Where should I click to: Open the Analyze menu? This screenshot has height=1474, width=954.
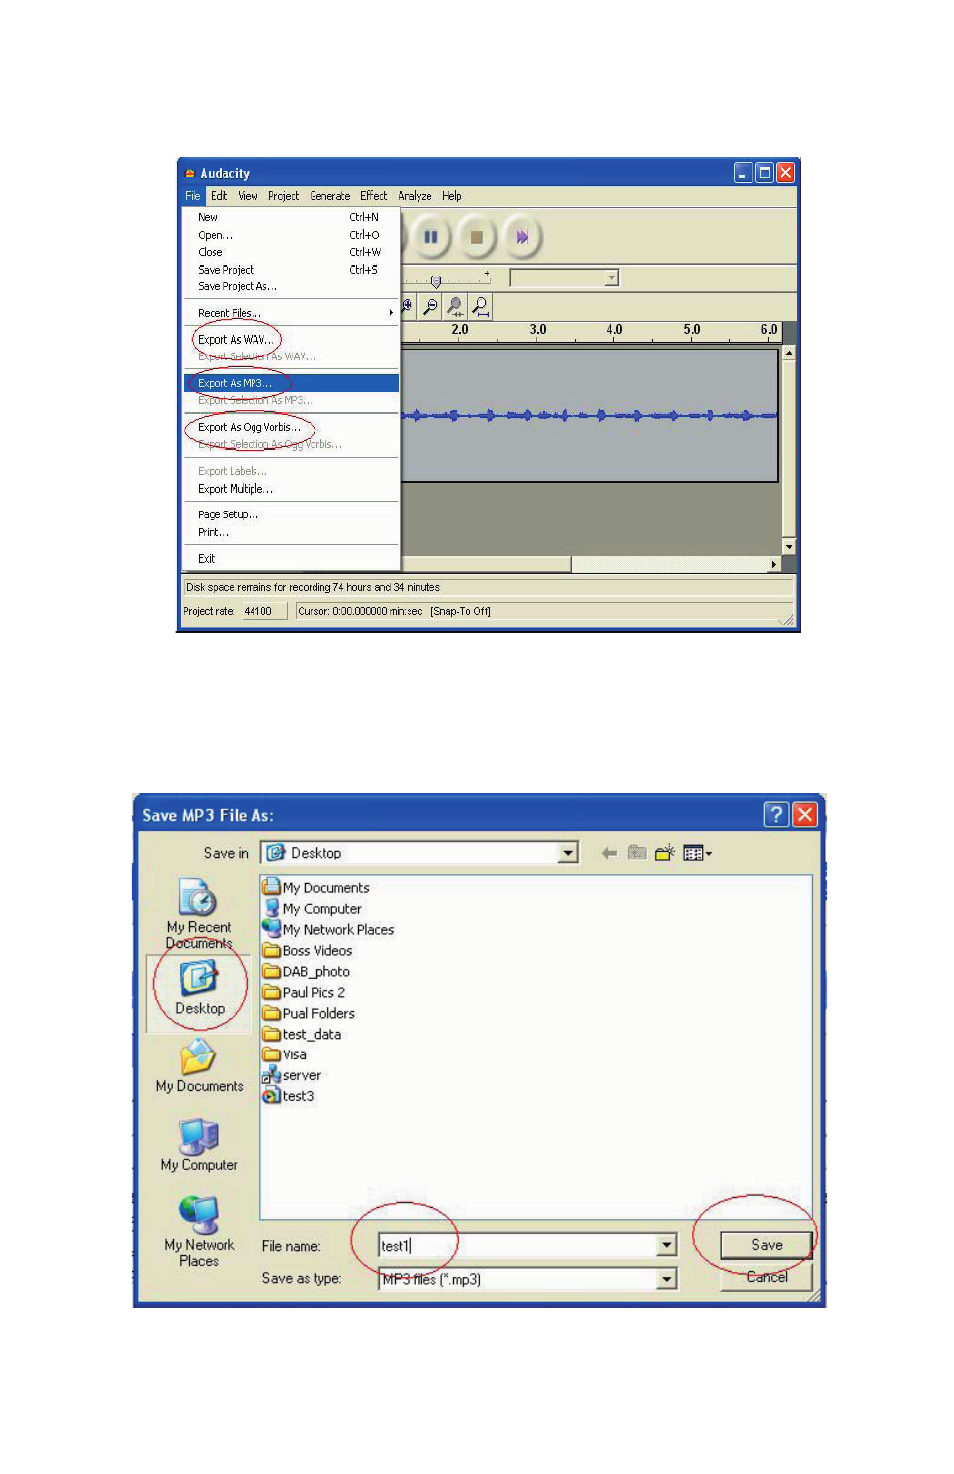[415, 196]
